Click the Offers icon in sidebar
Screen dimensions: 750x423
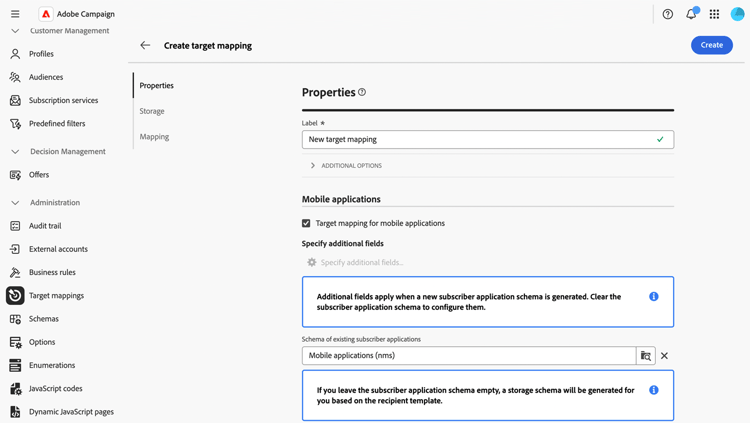(15, 175)
